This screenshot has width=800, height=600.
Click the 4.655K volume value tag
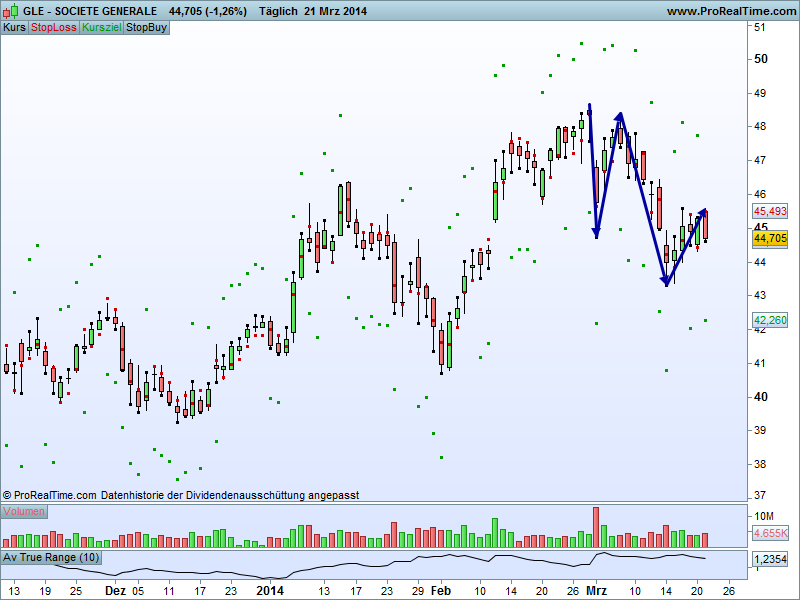[x=770, y=533]
